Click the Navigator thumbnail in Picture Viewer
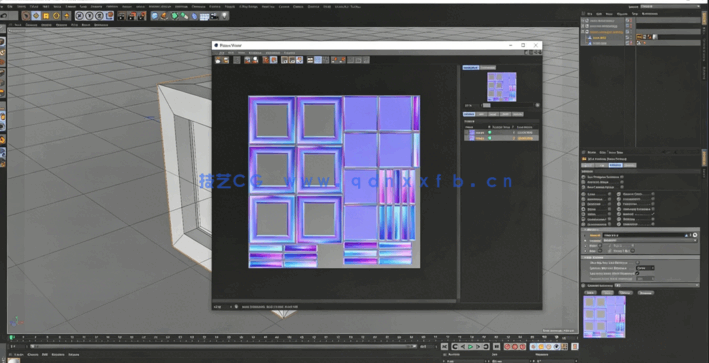 [501, 87]
